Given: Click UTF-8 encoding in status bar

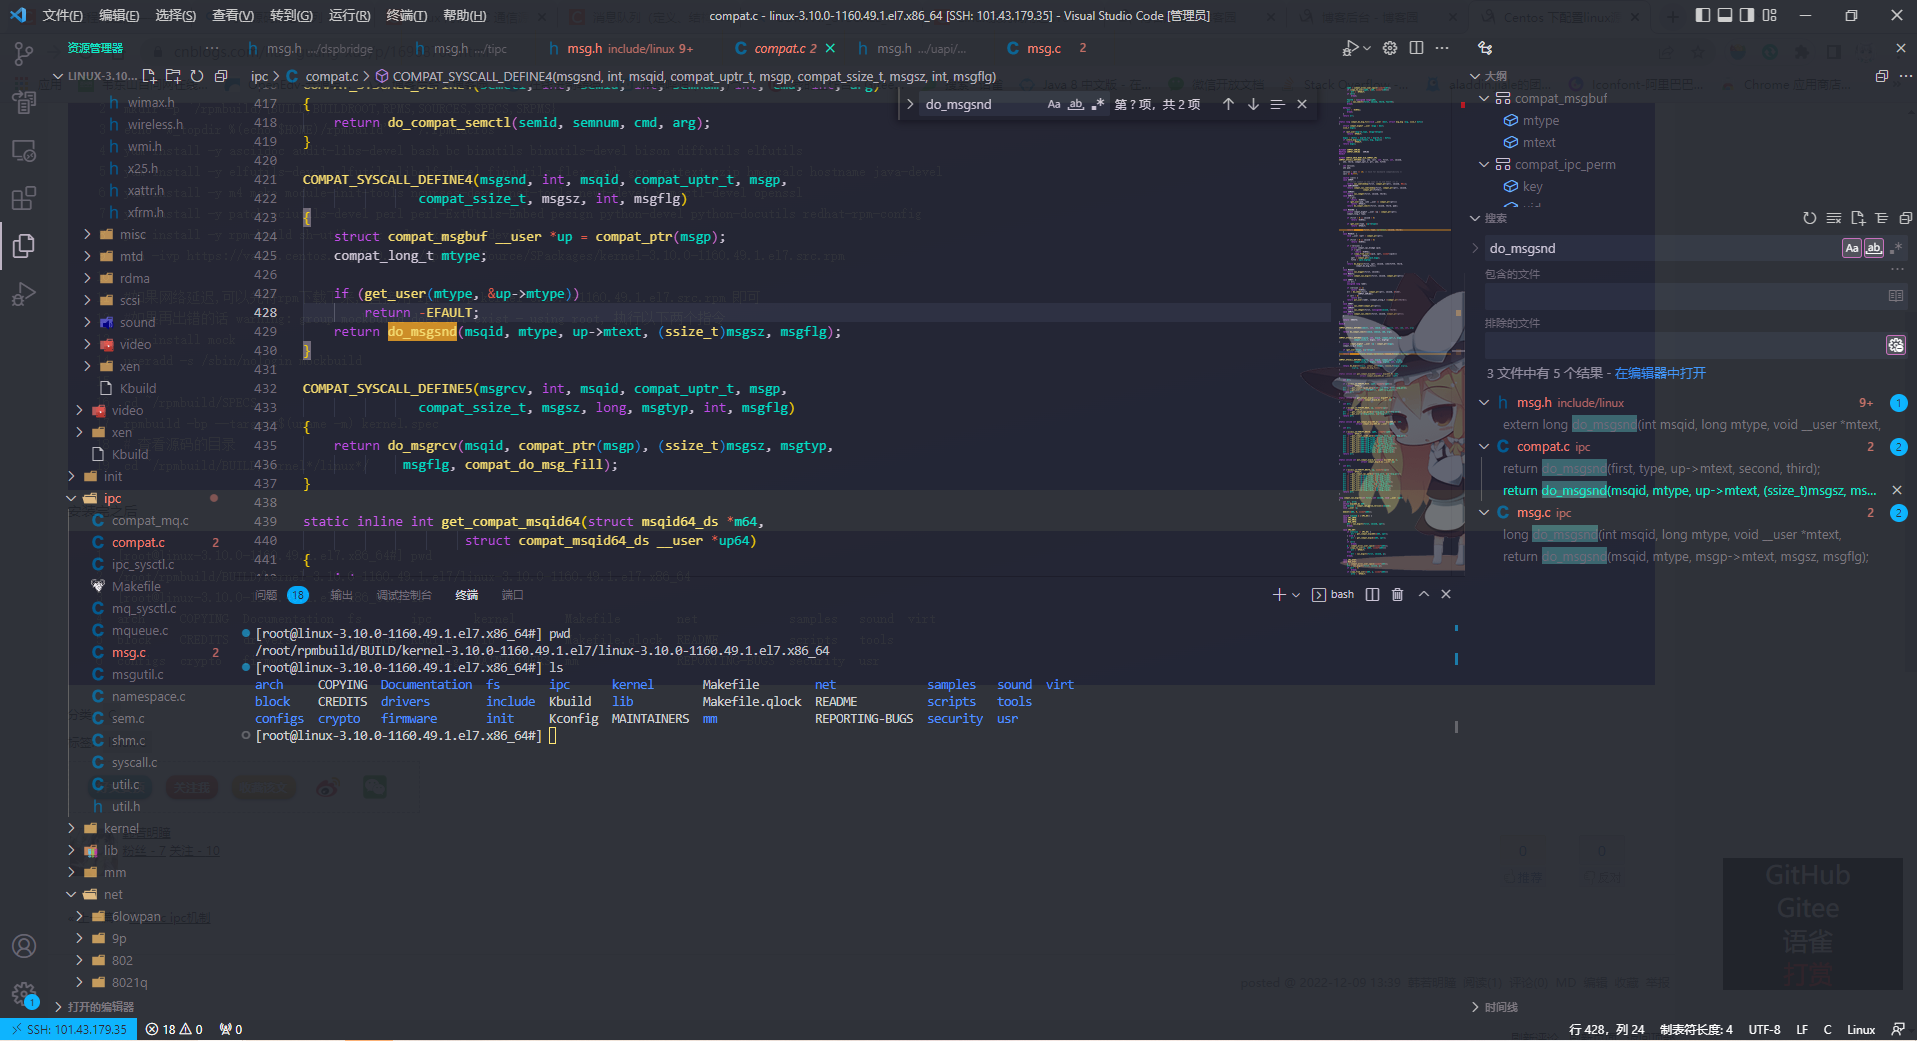Looking at the screenshot, I should click(1764, 1029).
